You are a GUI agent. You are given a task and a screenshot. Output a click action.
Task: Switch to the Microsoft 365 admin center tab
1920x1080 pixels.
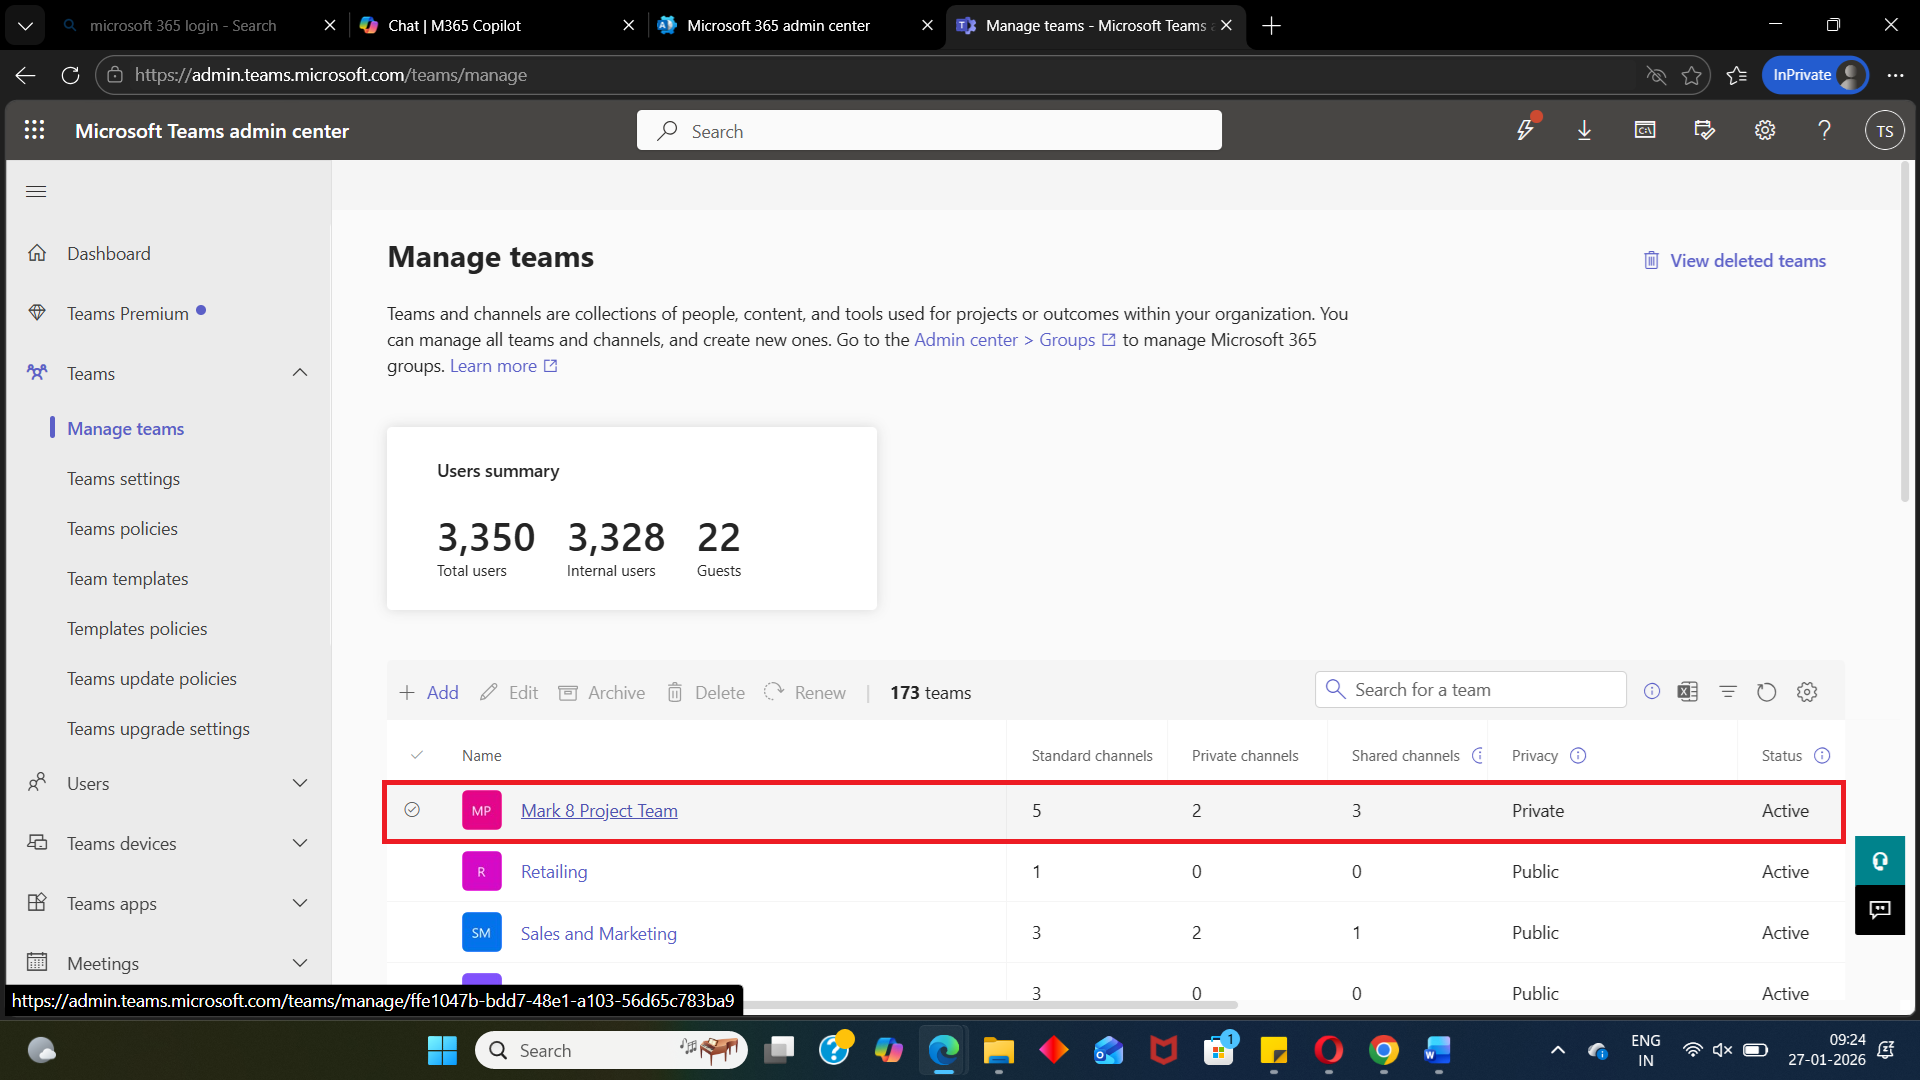pos(780,25)
